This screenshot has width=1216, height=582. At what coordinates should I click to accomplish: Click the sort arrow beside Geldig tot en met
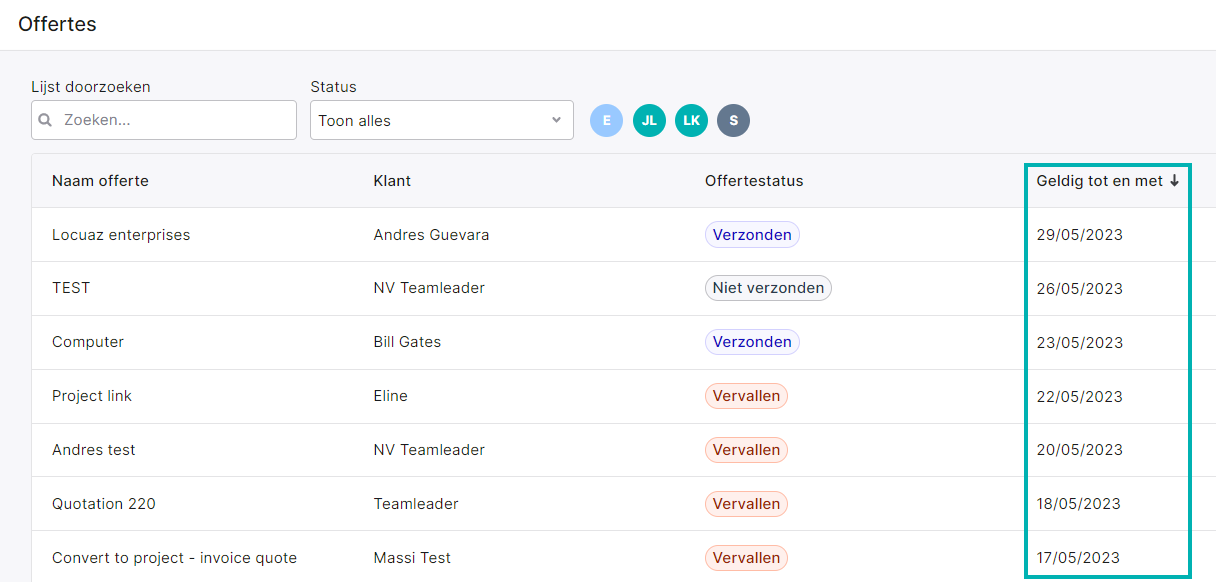pyautogui.click(x=1174, y=181)
